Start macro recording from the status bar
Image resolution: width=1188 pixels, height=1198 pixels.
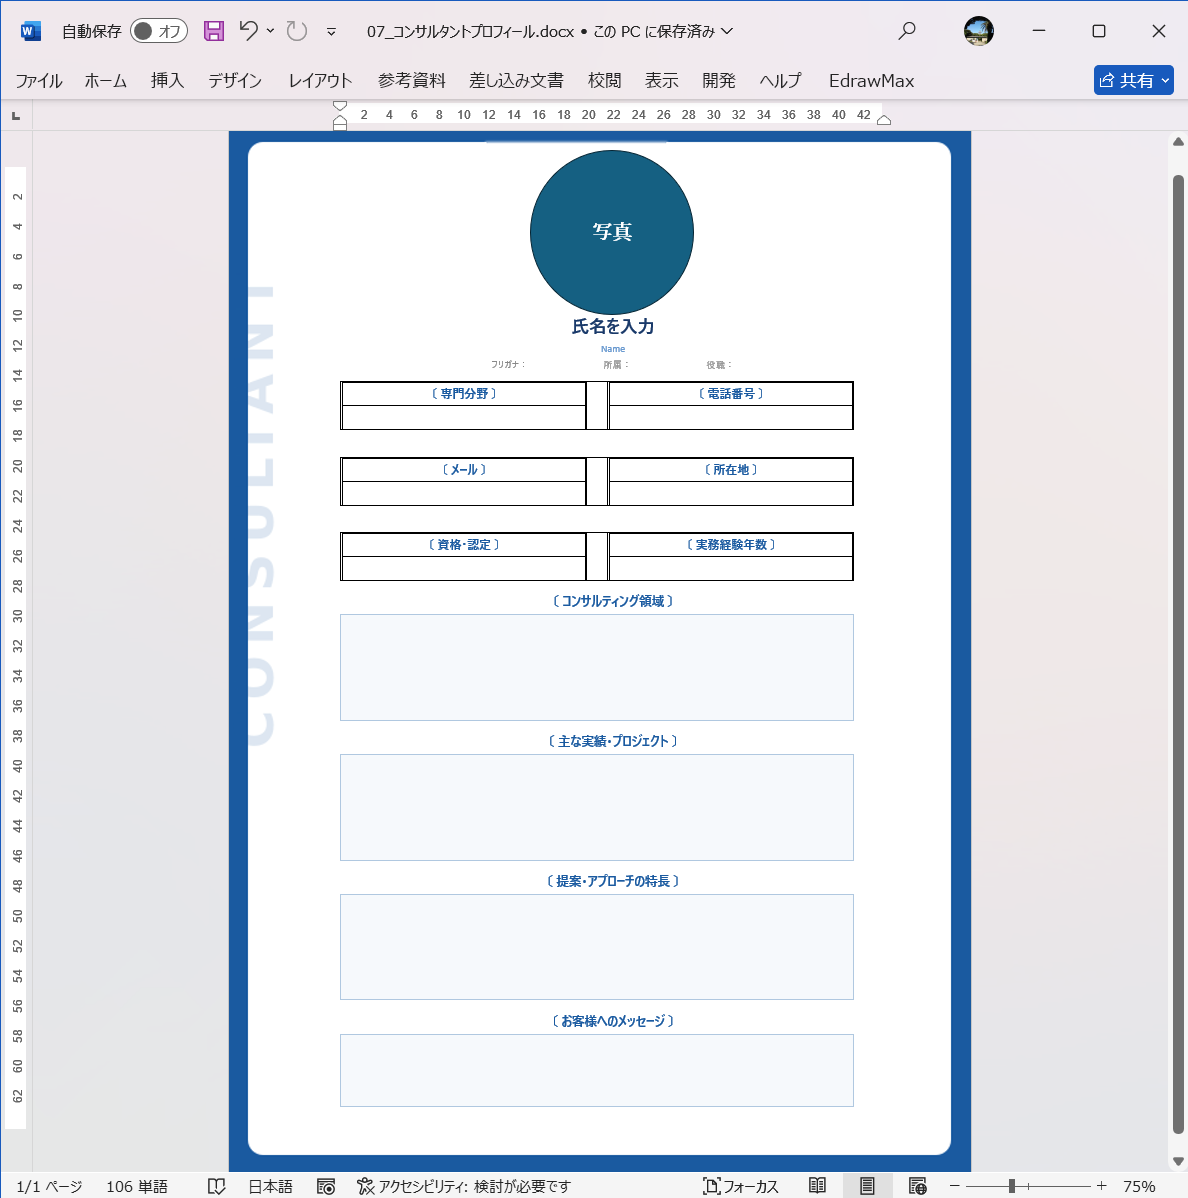point(325,1187)
